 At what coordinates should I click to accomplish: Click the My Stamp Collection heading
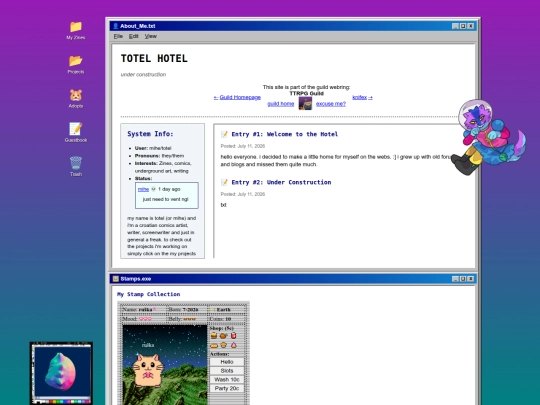click(148, 294)
